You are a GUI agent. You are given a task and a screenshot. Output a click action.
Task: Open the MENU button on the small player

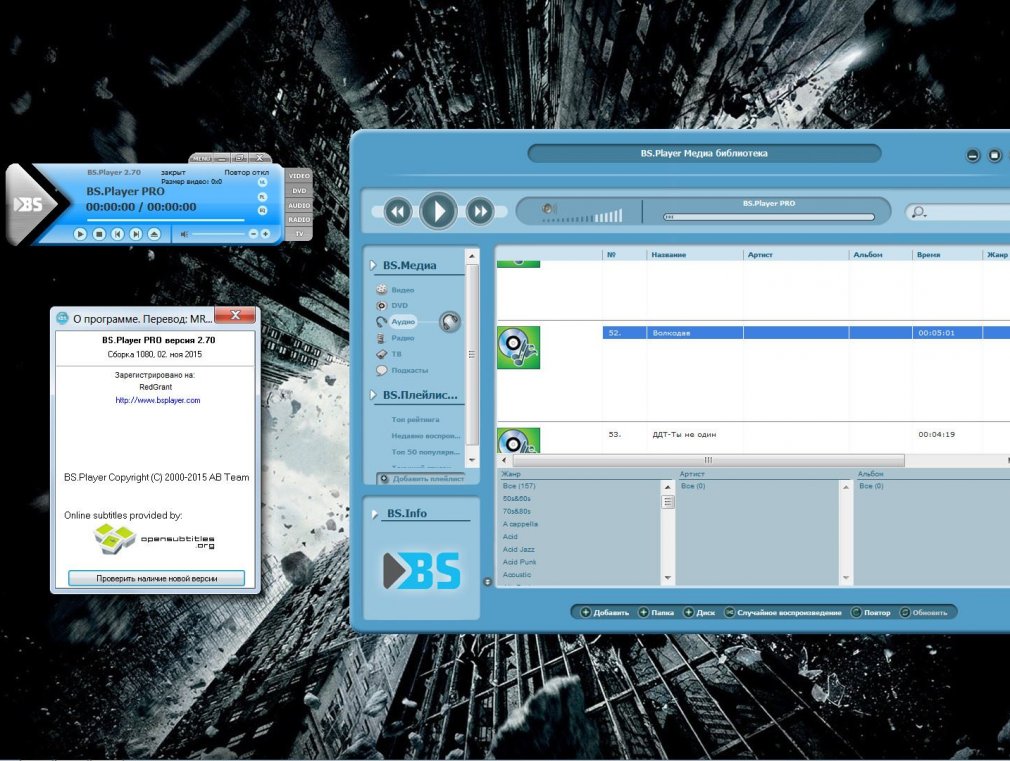[x=201, y=158]
